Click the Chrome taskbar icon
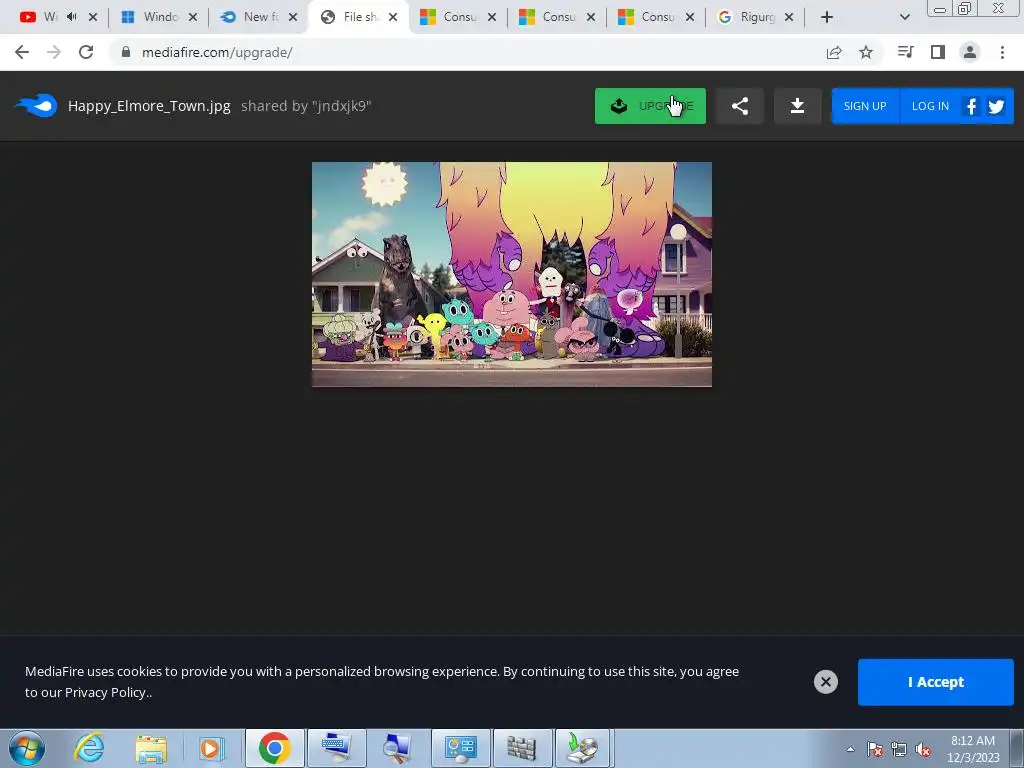 274,748
